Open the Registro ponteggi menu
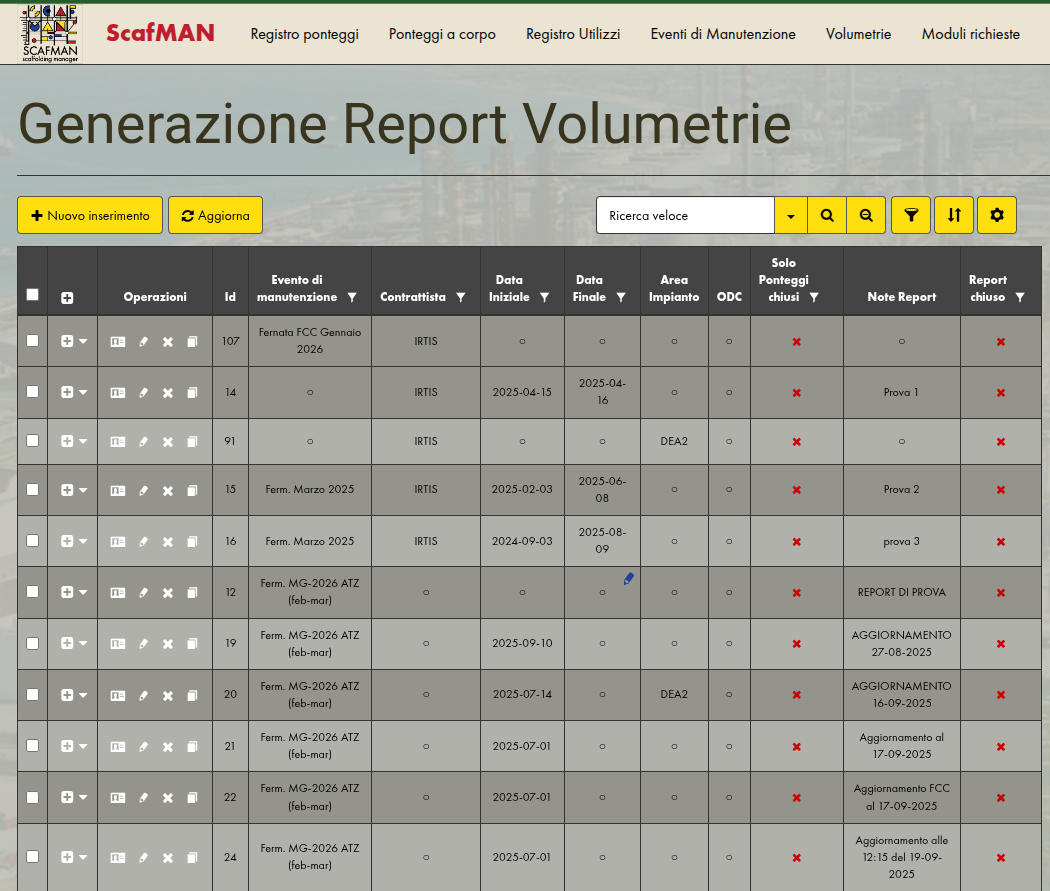 305,34
